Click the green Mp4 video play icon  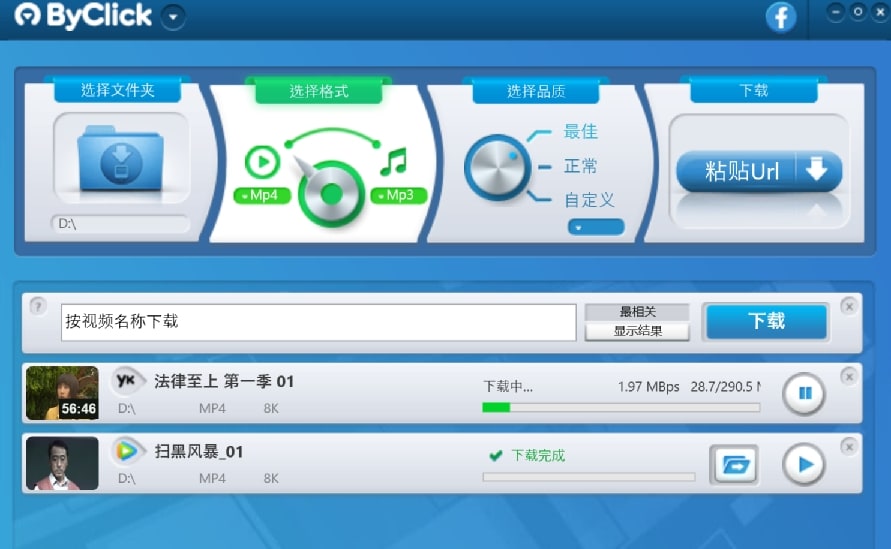point(262,161)
